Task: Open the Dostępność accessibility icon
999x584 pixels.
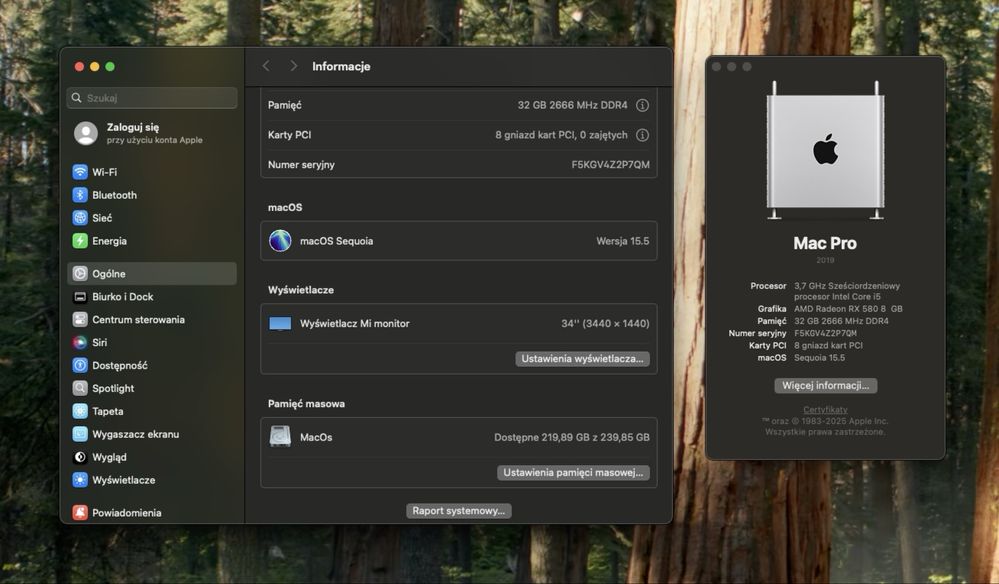Action: point(80,366)
